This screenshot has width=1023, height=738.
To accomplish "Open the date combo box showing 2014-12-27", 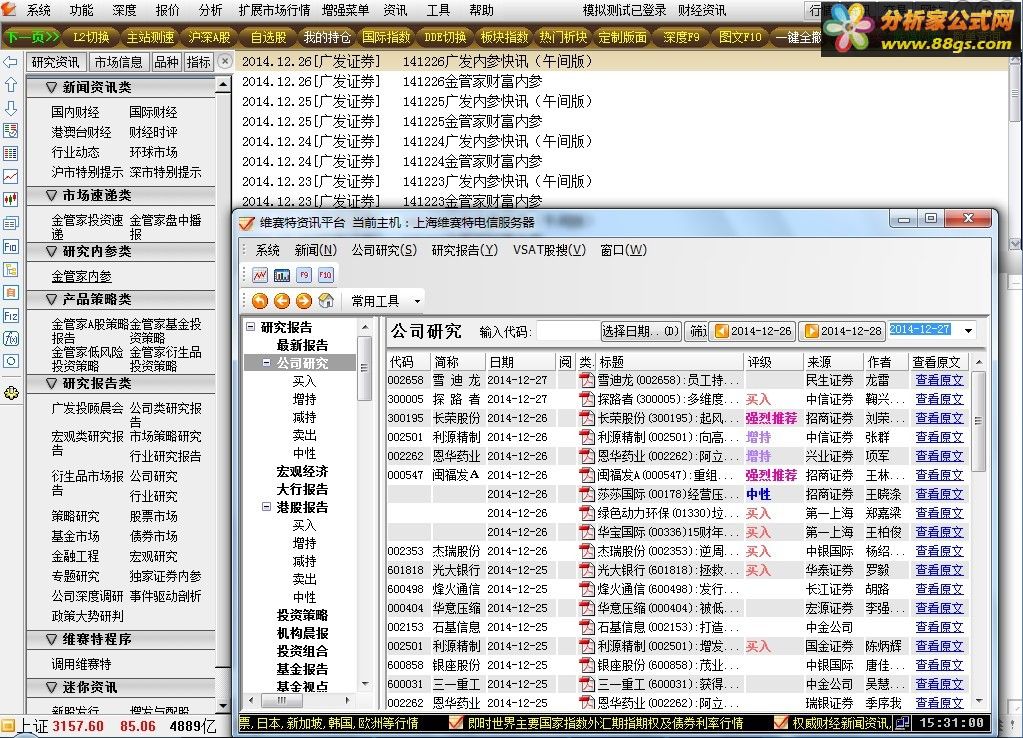I will [x=933, y=330].
